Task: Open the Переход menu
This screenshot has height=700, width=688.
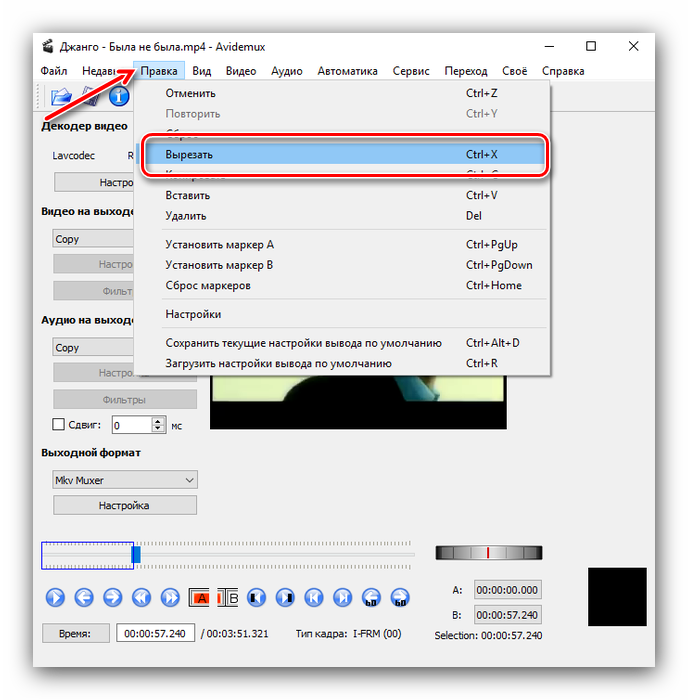Action: (x=466, y=71)
